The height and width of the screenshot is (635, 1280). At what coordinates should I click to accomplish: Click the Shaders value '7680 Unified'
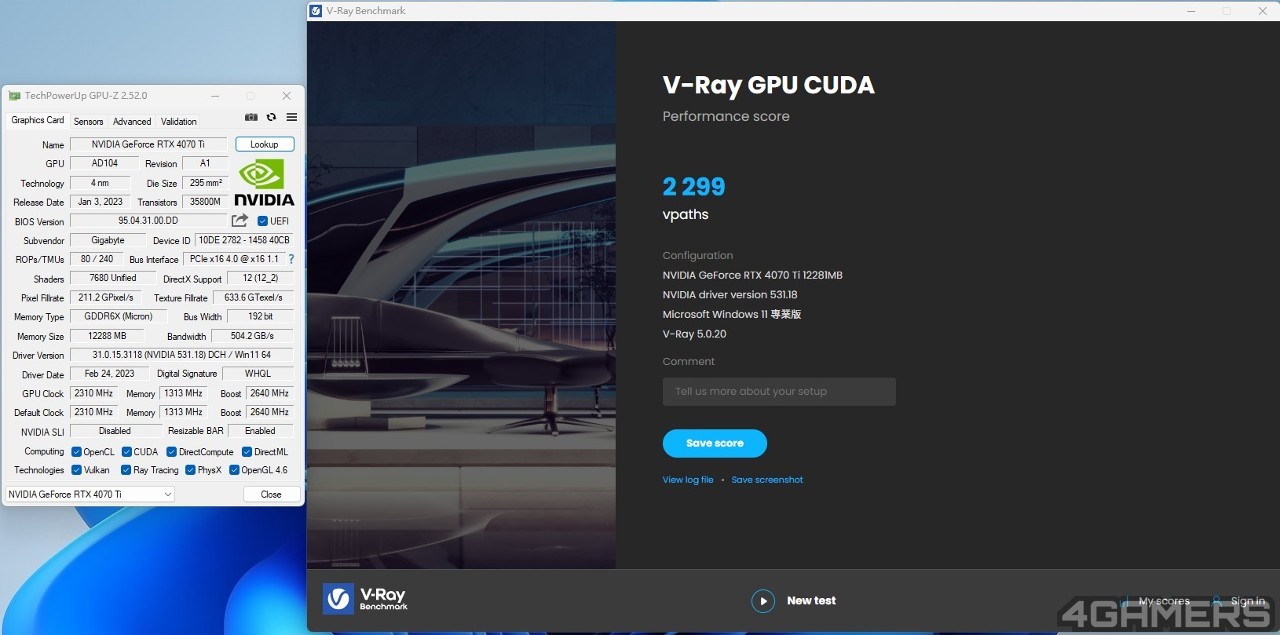(x=113, y=278)
